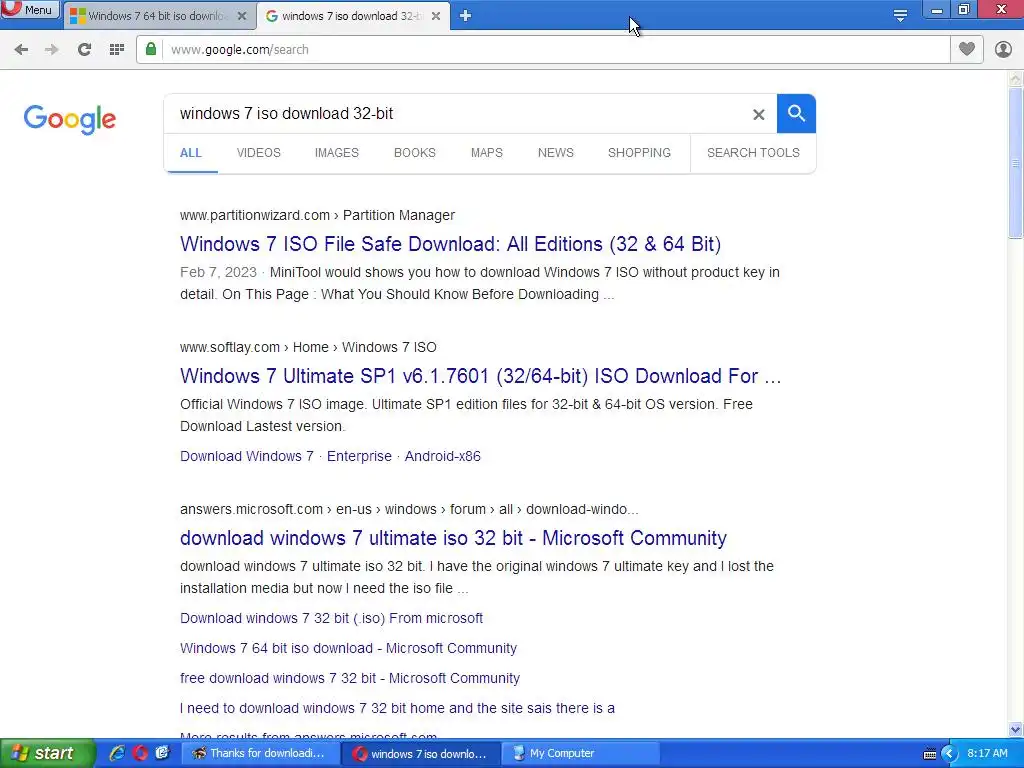Open the Speed Dial grid icon
The image size is (1024, 768).
[117, 50]
